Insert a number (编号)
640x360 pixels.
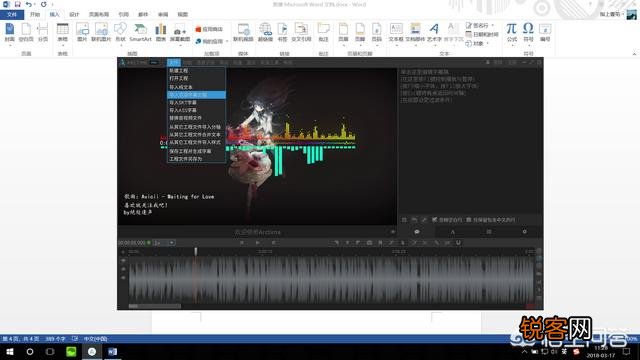point(545,33)
